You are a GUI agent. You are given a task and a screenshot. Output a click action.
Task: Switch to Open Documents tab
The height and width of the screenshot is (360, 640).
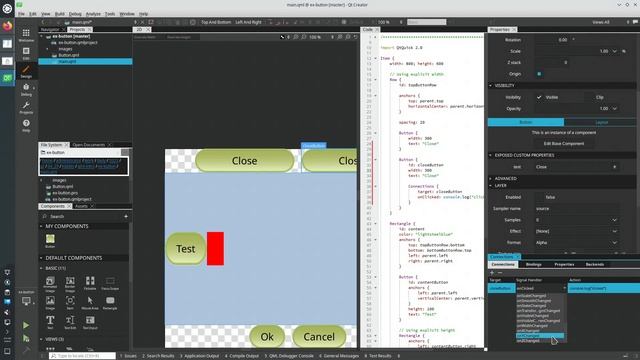click(x=89, y=145)
